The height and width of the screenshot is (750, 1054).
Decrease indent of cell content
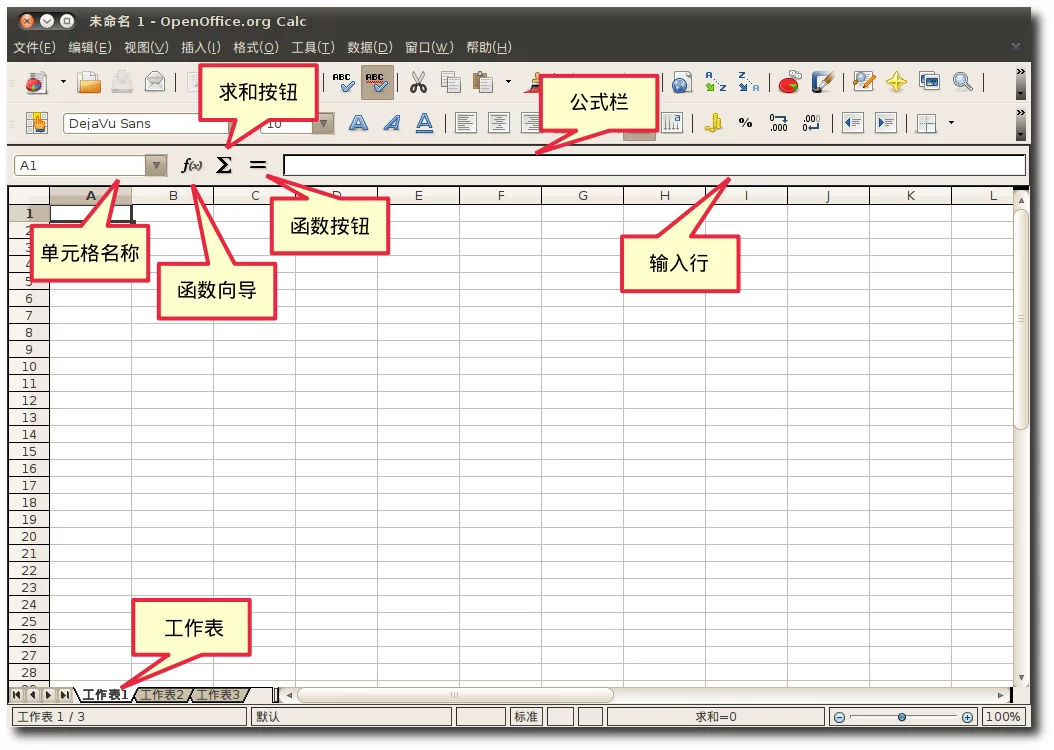[852, 123]
